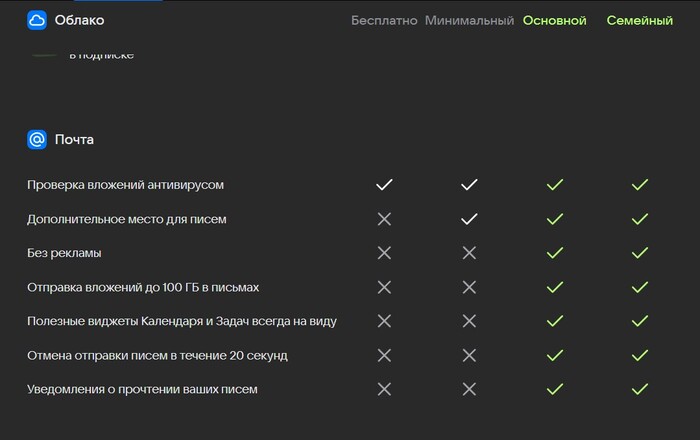Click Семейный checkmark for Отмена отправки писем
700x440 pixels.
640,356
